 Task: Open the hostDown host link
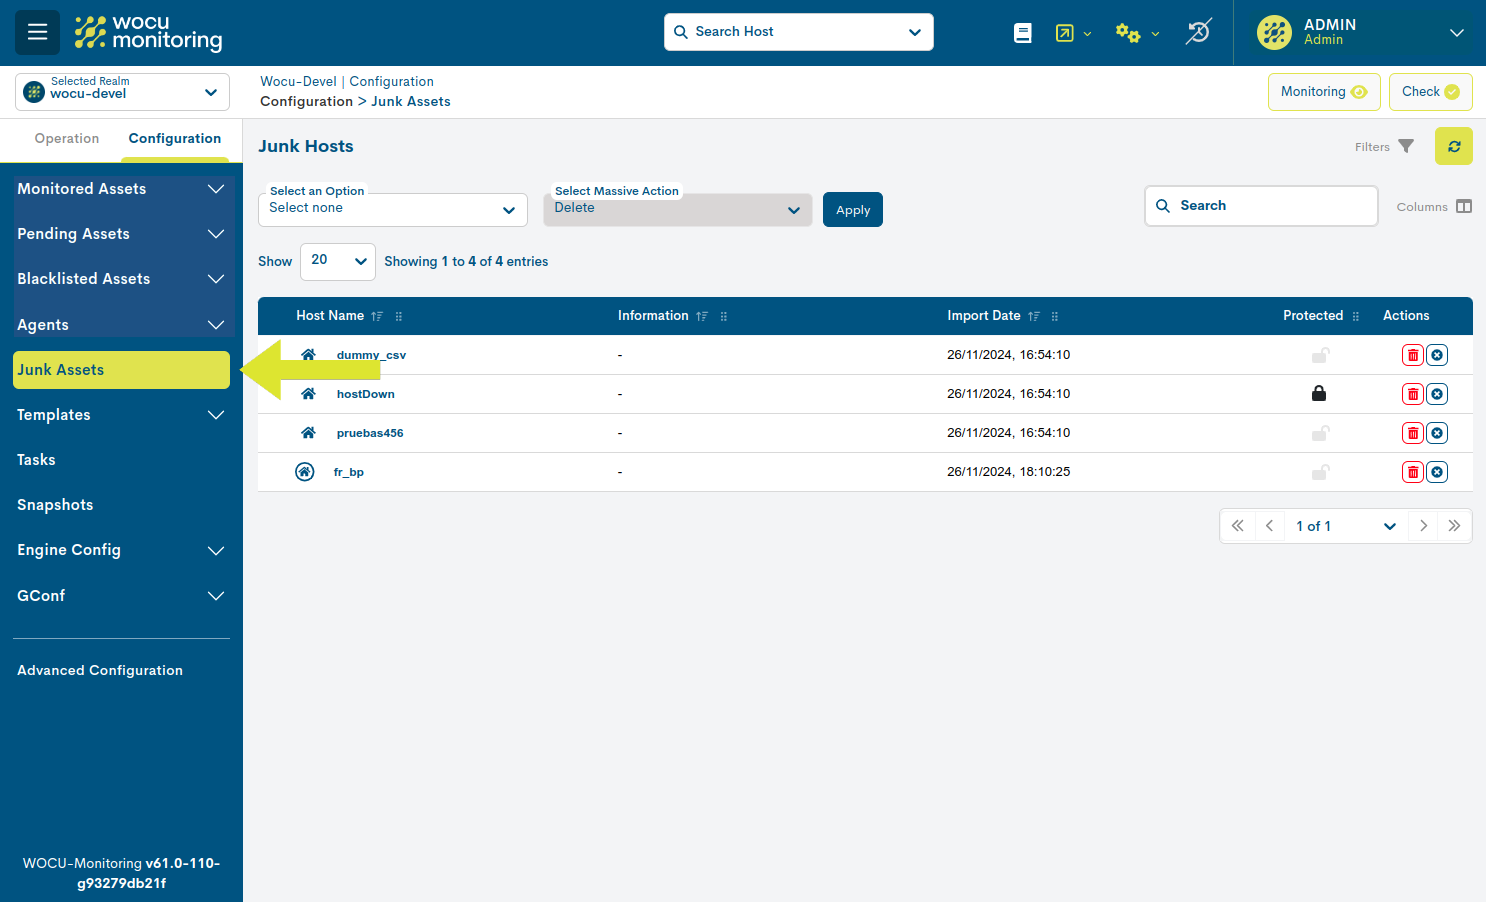click(366, 394)
